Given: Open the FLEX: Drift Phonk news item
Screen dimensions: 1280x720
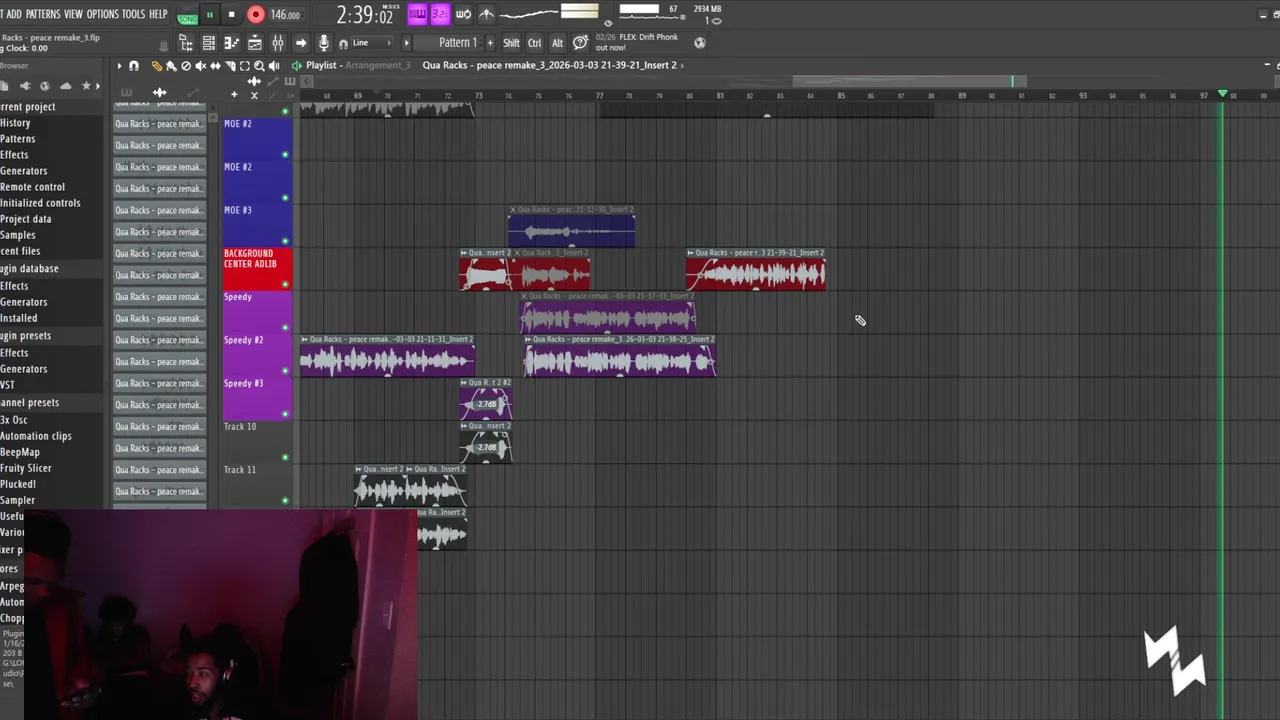Looking at the screenshot, I should coord(637,42).
